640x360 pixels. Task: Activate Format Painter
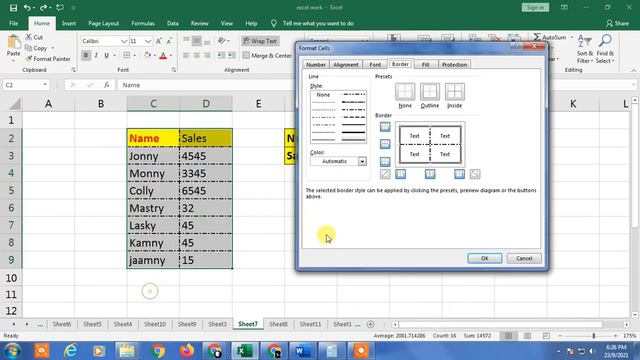[48, 59]
